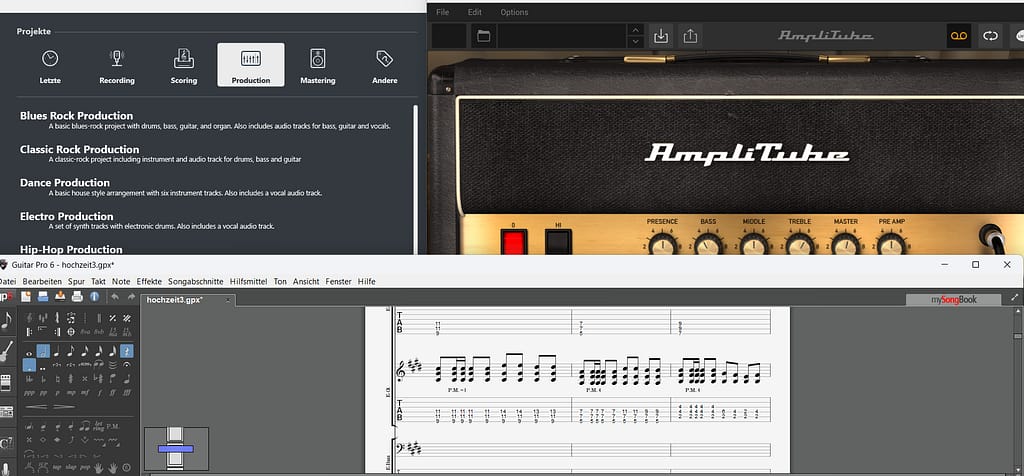Viewport: 1024px width, 476px height.
Task: Toggle the let ring effect
Action: point(99,426)
